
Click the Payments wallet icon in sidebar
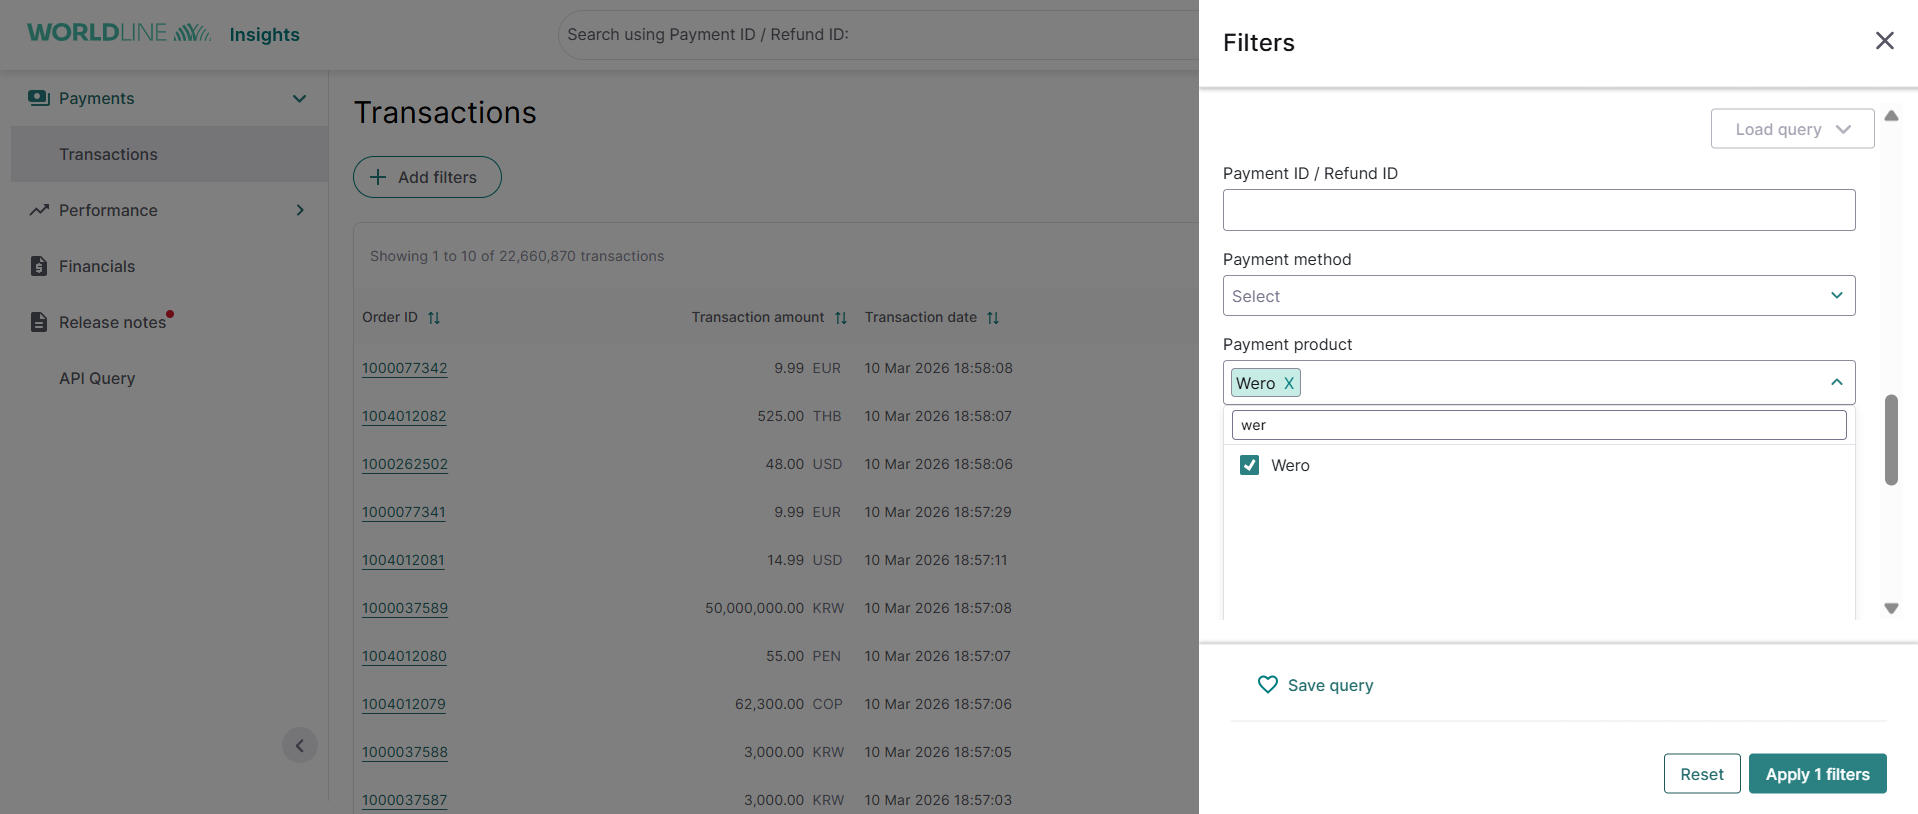click(39, 98)
